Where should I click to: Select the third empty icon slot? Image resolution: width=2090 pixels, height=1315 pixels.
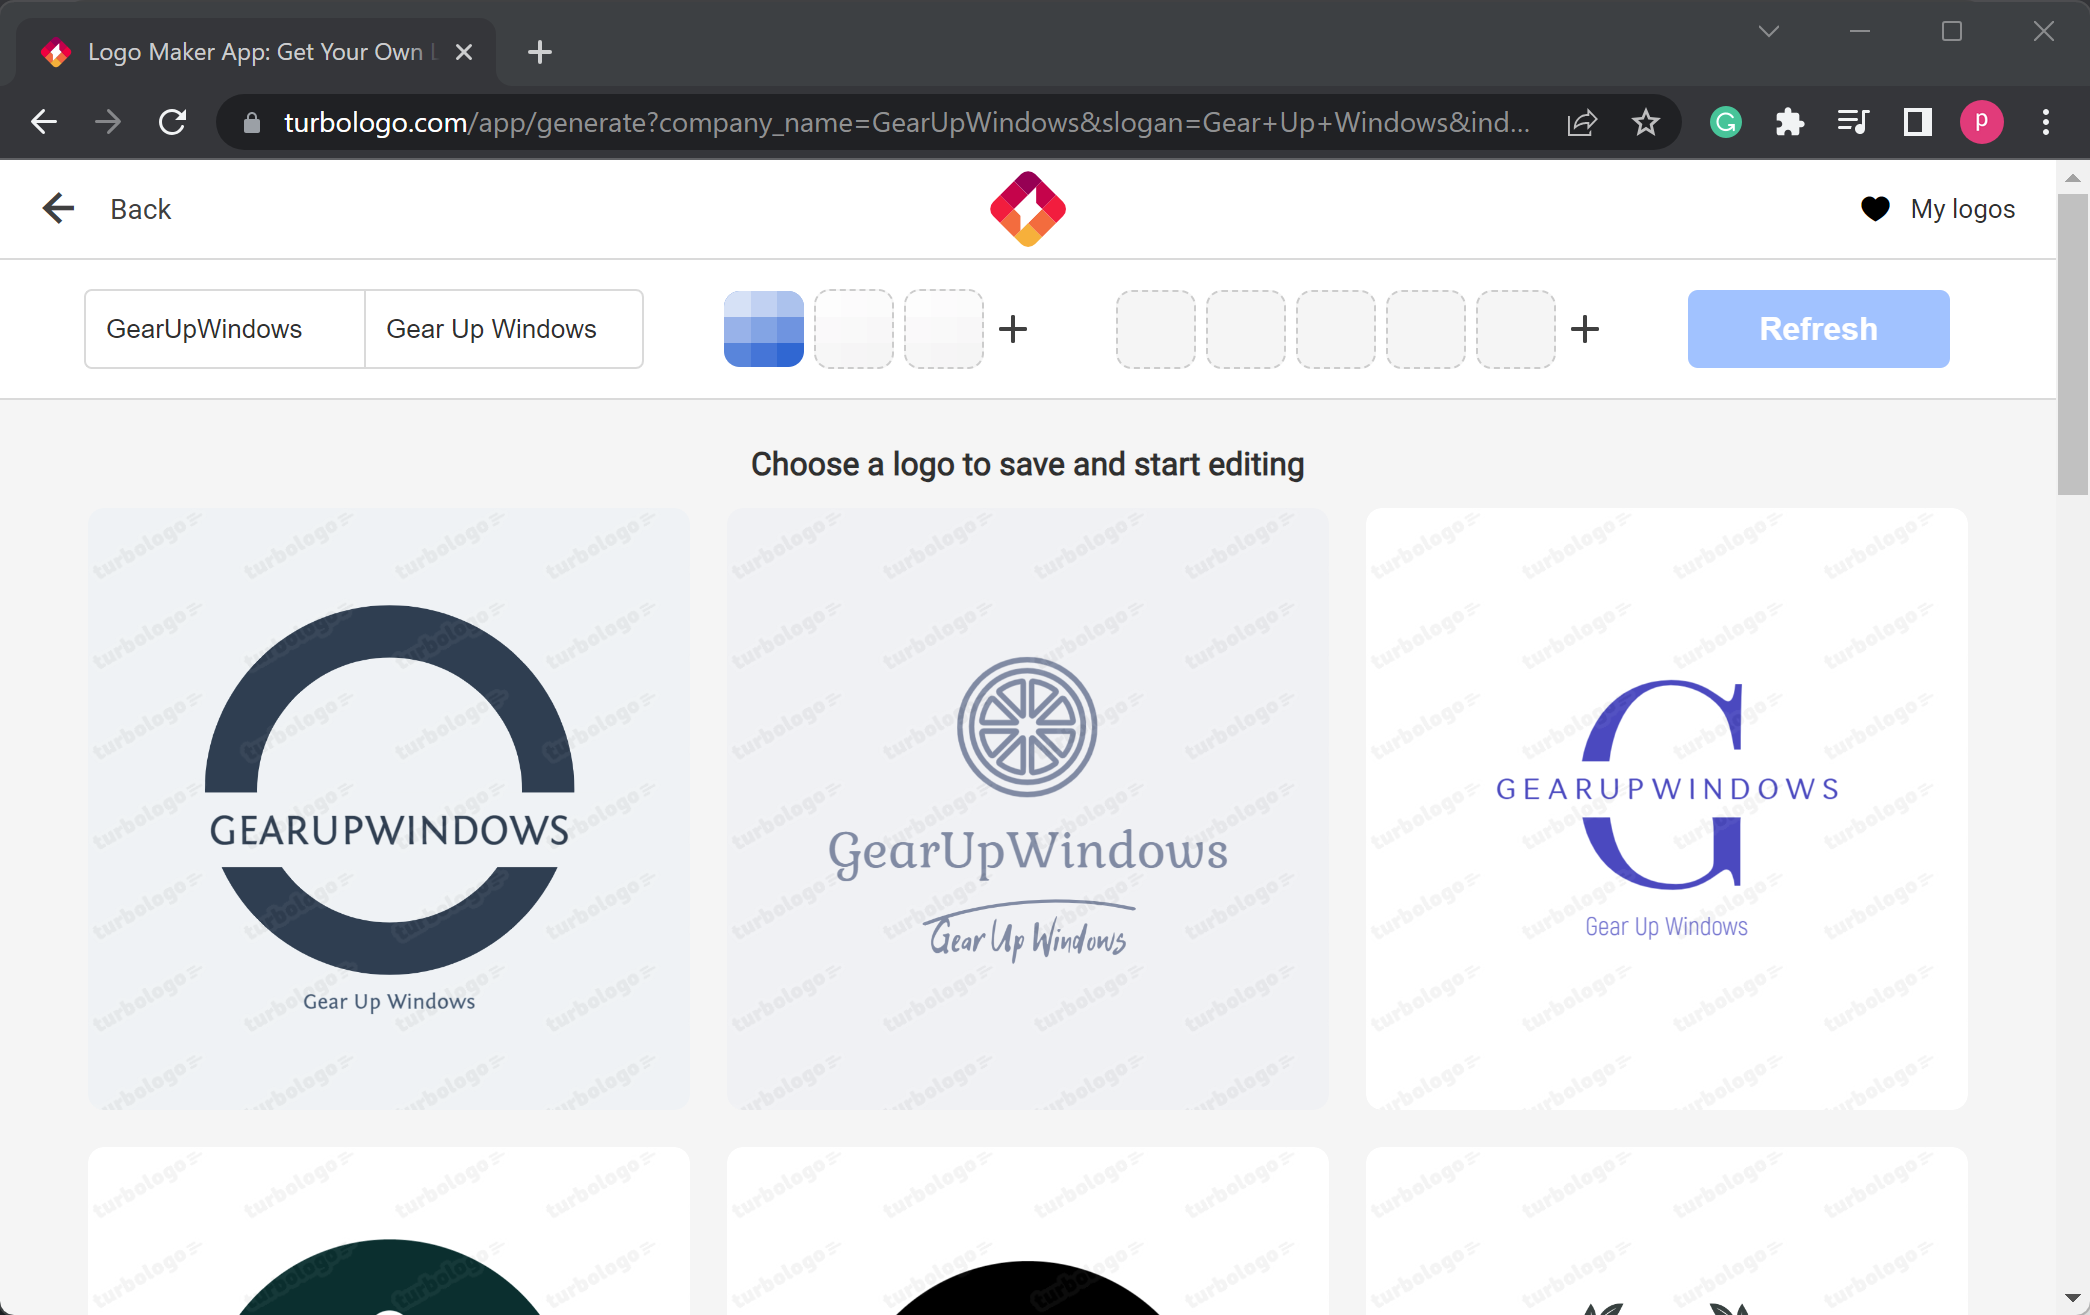pos(1336,329)
